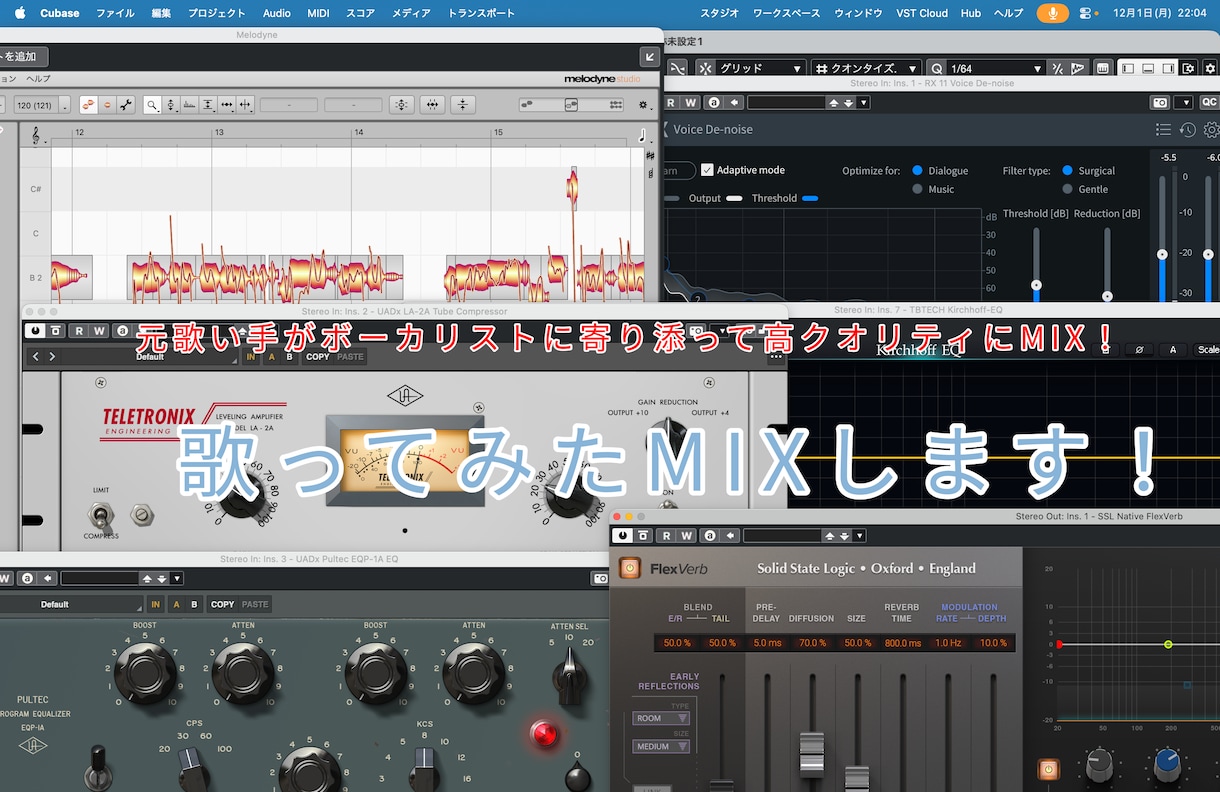Select the Music optimize option in Voice De-noise
Viewport: 1220px width, 792px height.
click(x=916, y=189)
